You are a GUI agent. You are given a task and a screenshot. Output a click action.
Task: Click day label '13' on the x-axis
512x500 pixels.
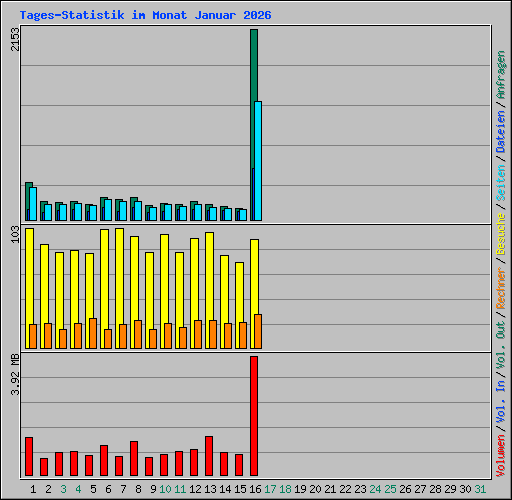coord(210,489)
